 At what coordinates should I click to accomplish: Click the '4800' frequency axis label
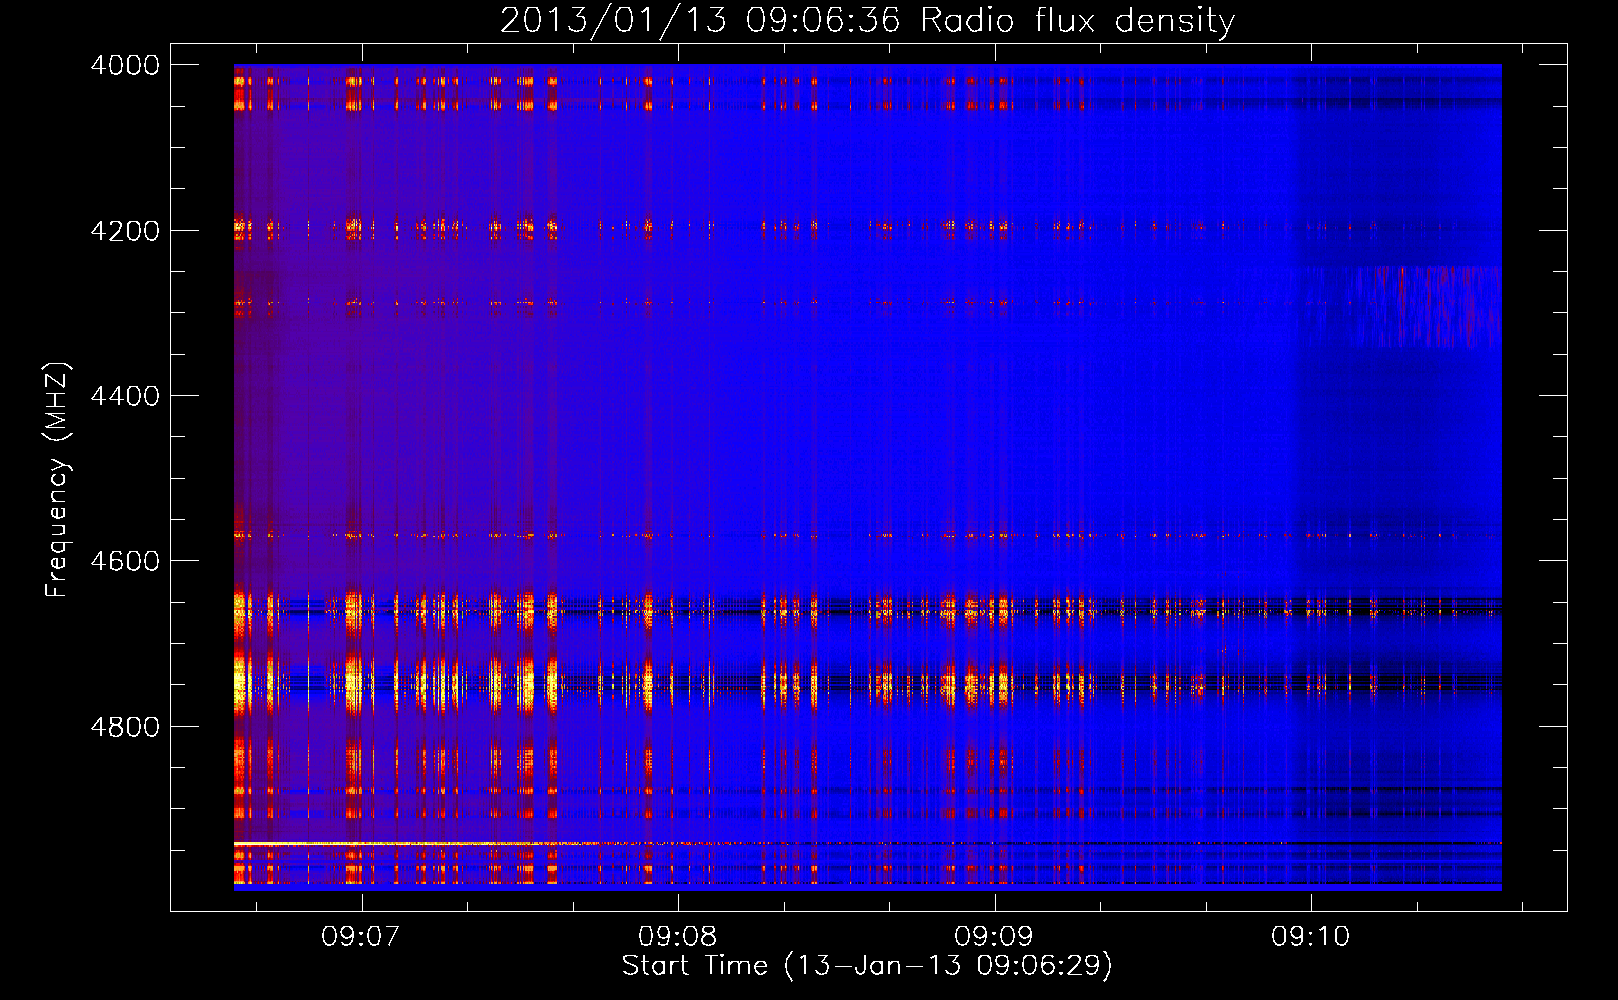(125, 727)
